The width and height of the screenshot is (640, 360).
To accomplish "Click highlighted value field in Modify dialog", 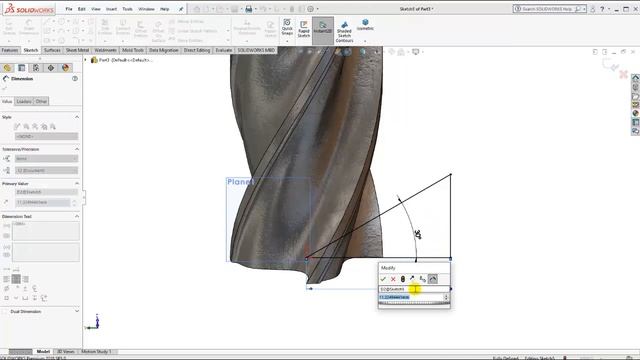I will point(411,298).
